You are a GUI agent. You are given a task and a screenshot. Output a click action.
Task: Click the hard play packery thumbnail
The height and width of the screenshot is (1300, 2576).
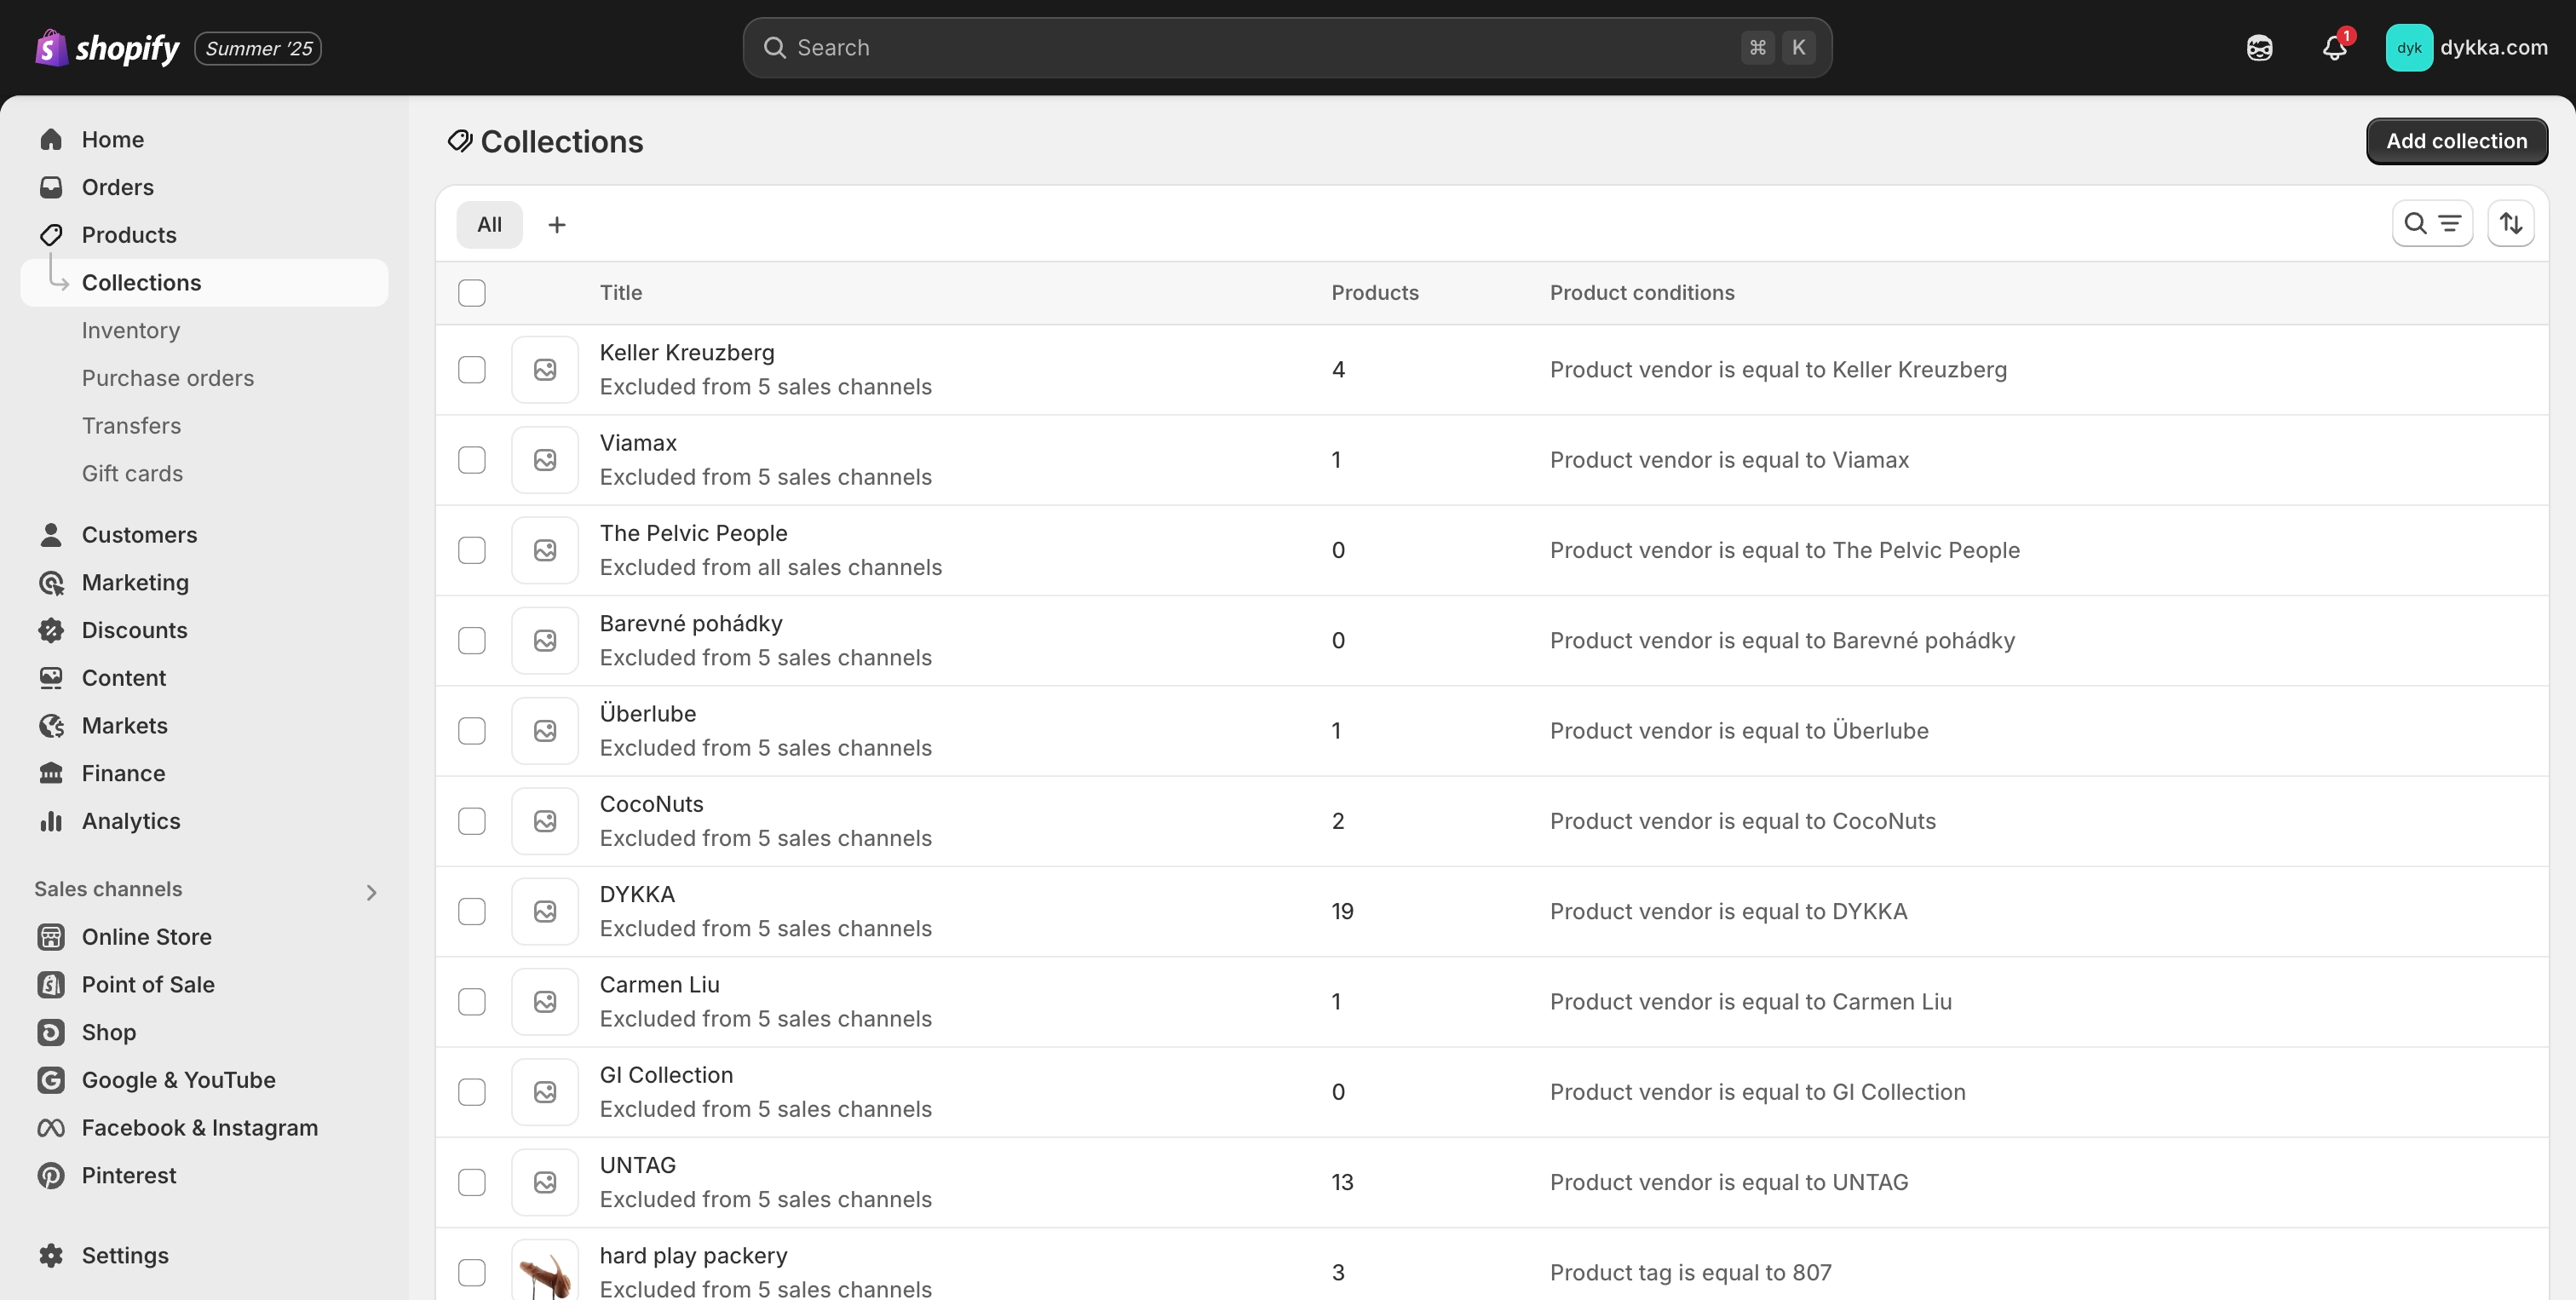[x=545, y=1272]
